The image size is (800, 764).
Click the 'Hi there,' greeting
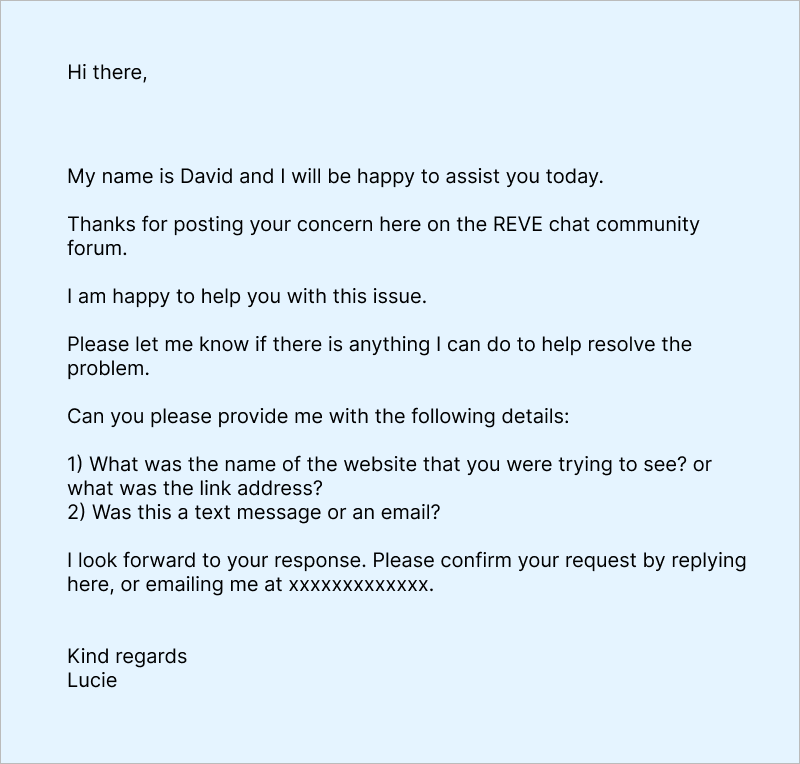(107, 73)
